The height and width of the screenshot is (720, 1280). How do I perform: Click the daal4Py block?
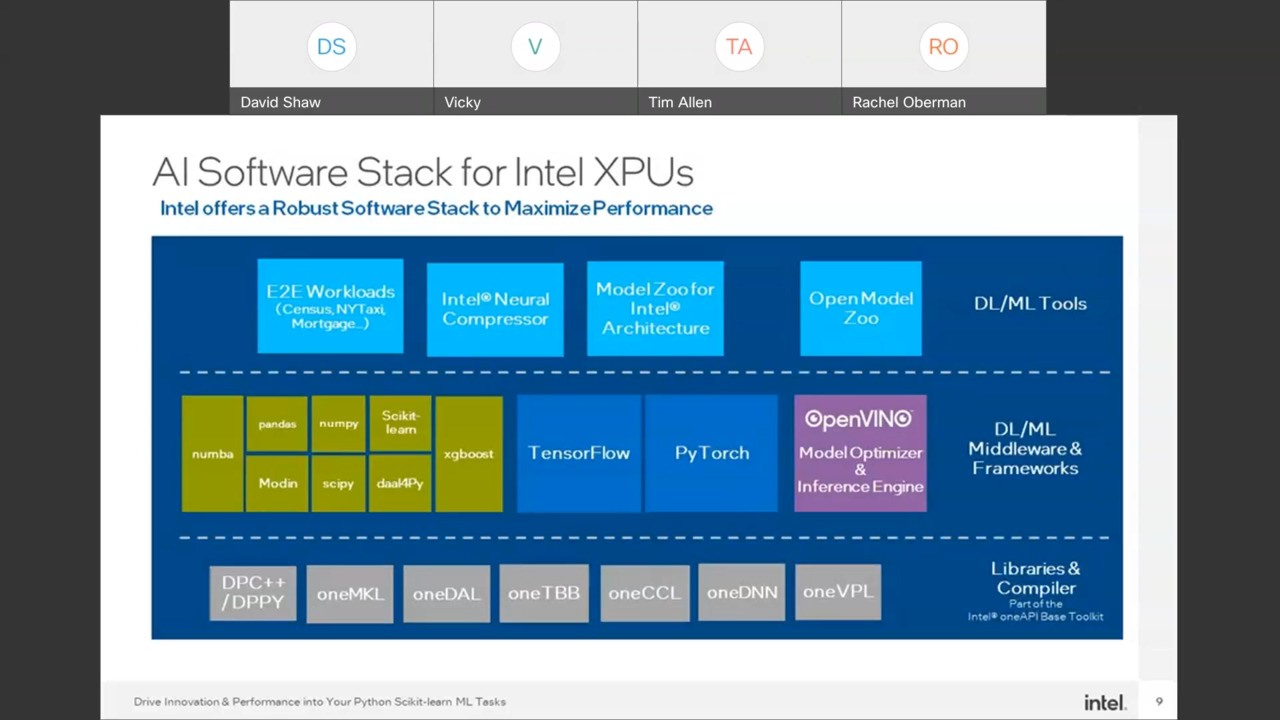400,484
